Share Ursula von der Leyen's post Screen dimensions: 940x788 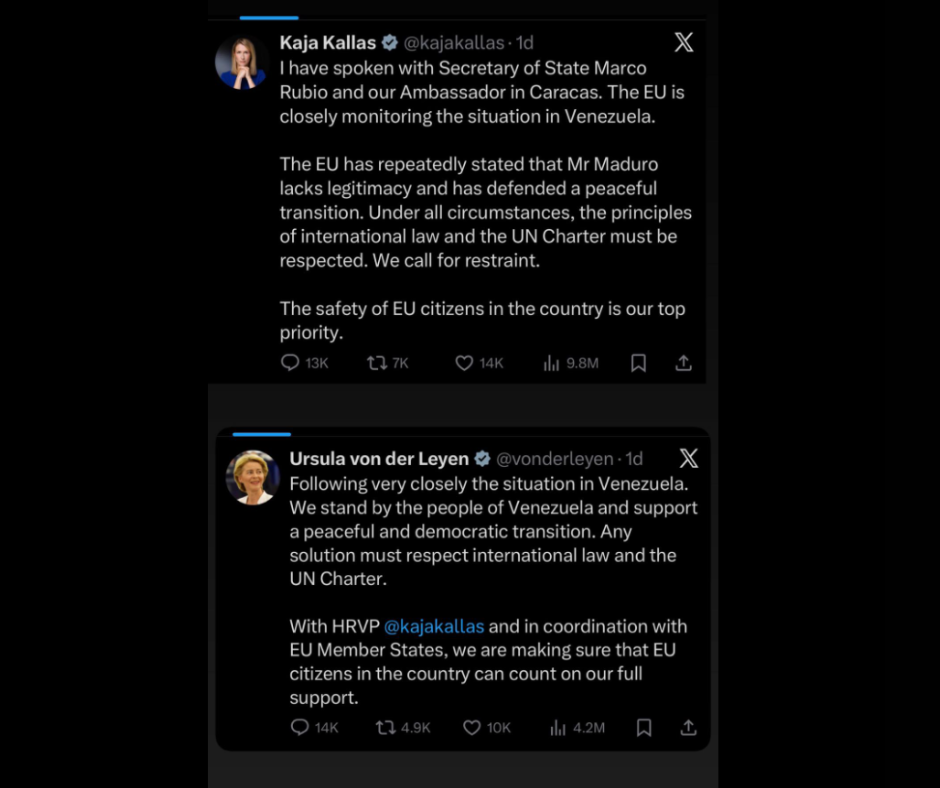689,727
